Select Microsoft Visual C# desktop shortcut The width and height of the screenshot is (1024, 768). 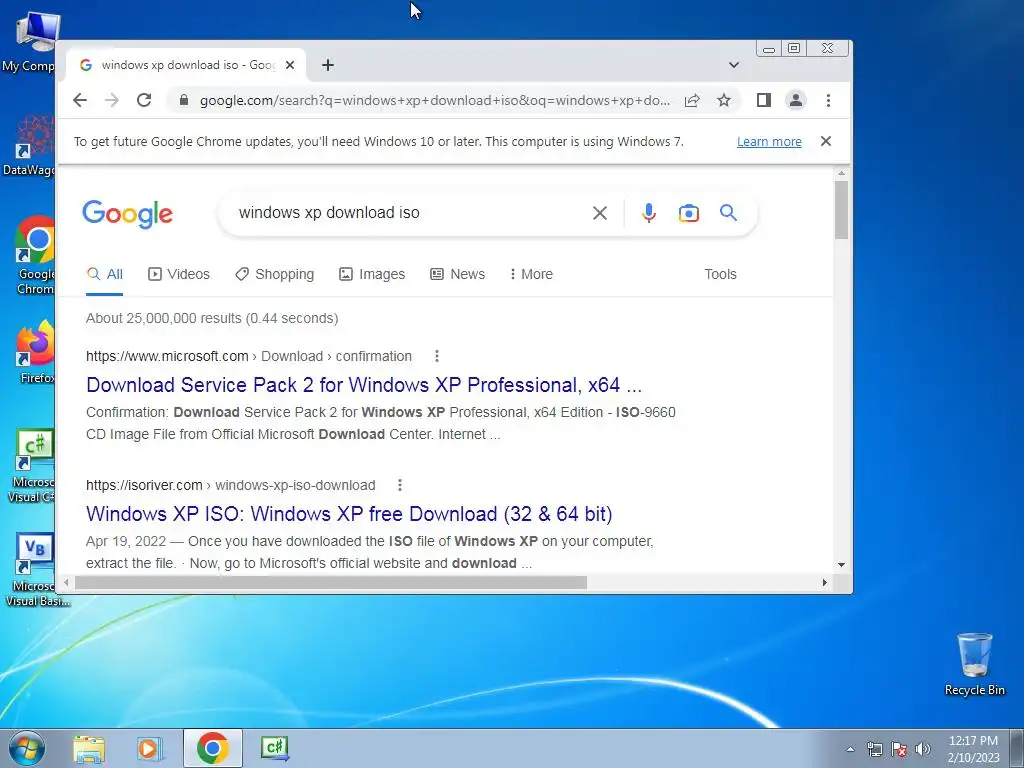33,466
